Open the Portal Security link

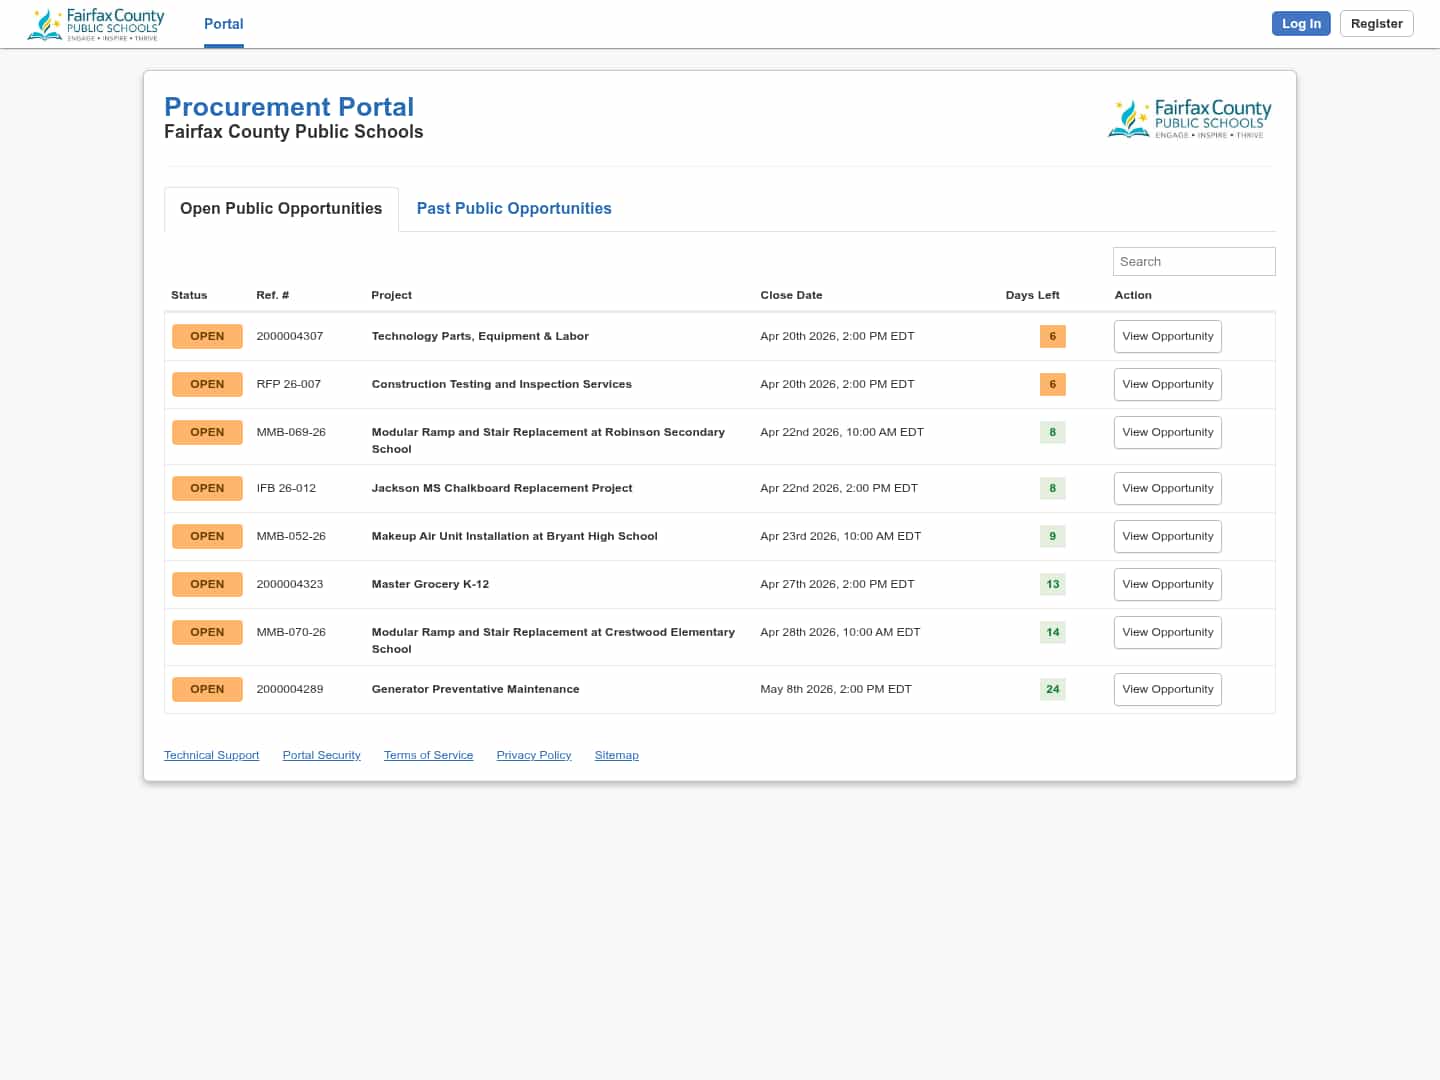pyautogui.click(x=321, y=756)
